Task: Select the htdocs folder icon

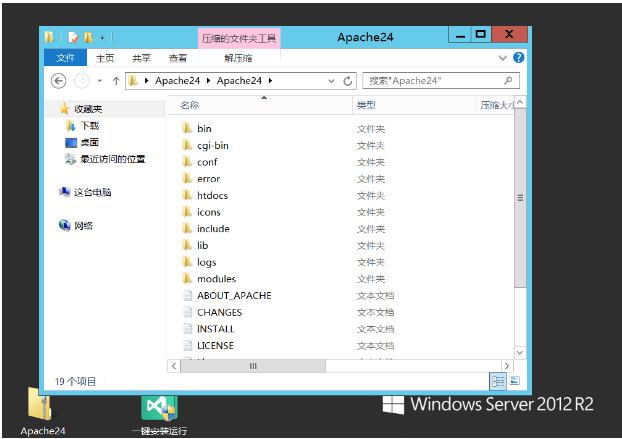Action: tap(187, 195)
